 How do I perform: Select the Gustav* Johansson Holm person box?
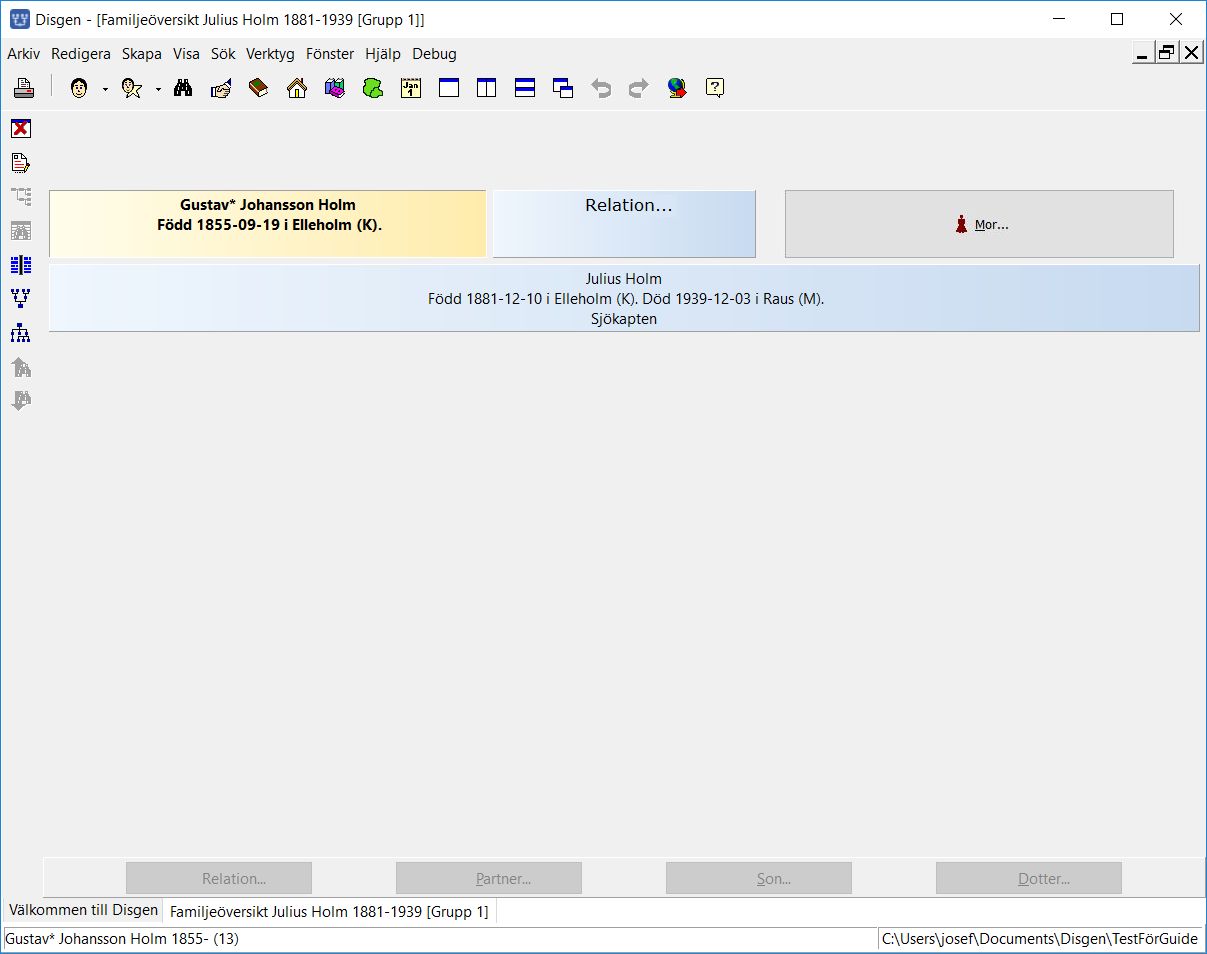pos(268,224)
